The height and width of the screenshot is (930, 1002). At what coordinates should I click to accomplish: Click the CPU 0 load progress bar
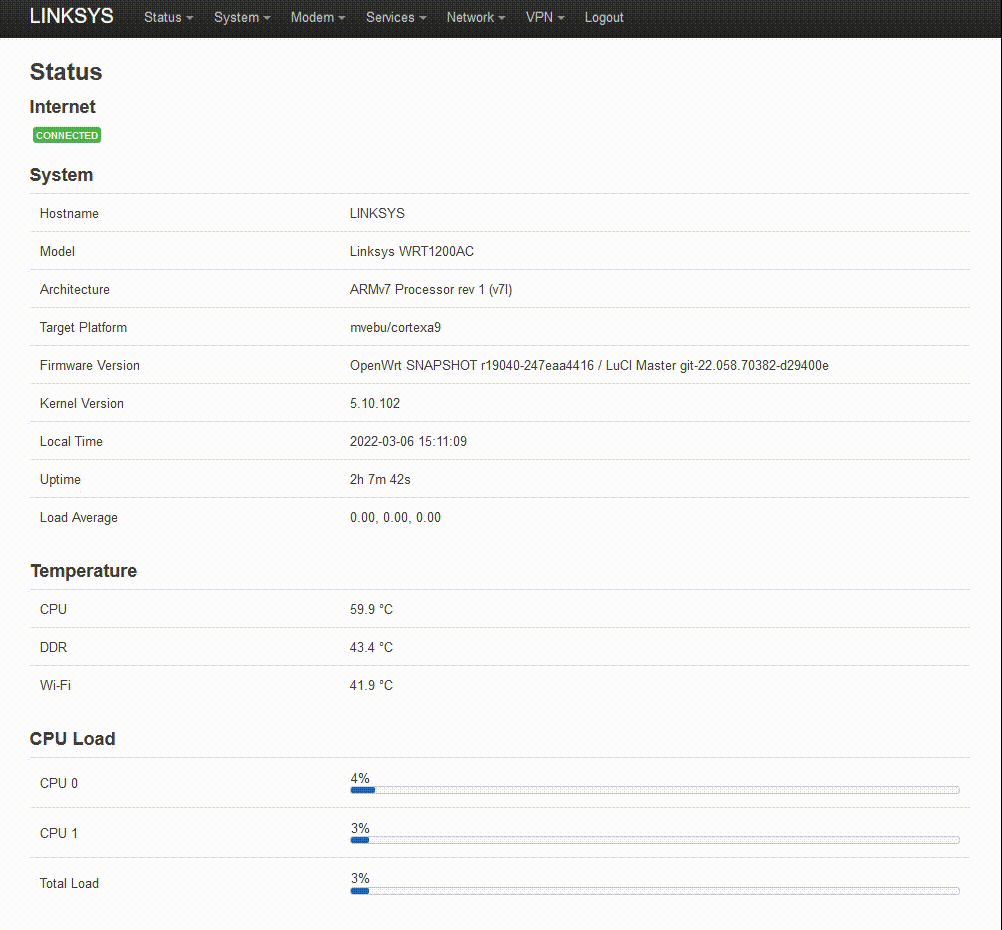click(x=655, y=790)
